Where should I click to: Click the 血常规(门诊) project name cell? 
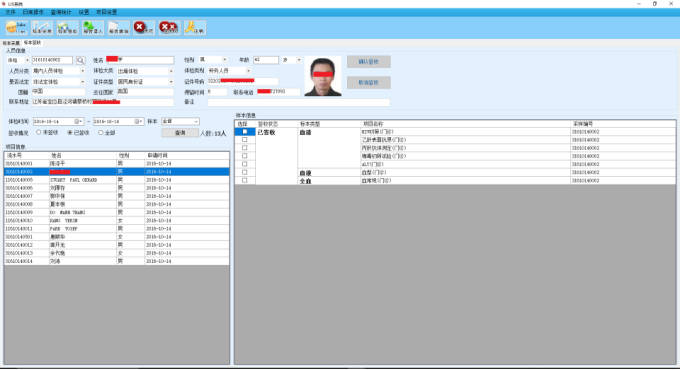(x=464, y=180)
